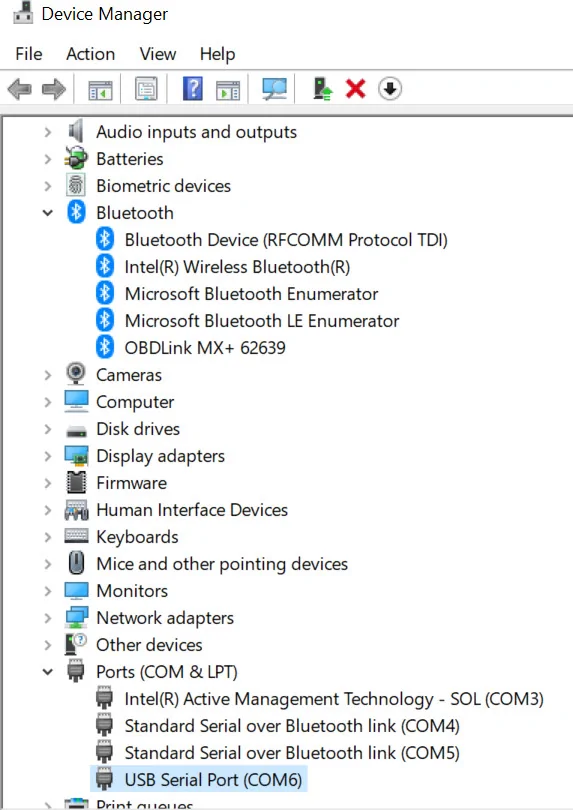Click the red X Uninstall device icon
The height and width of the screenshot is (810, 573).
click(x=355, y=89)
